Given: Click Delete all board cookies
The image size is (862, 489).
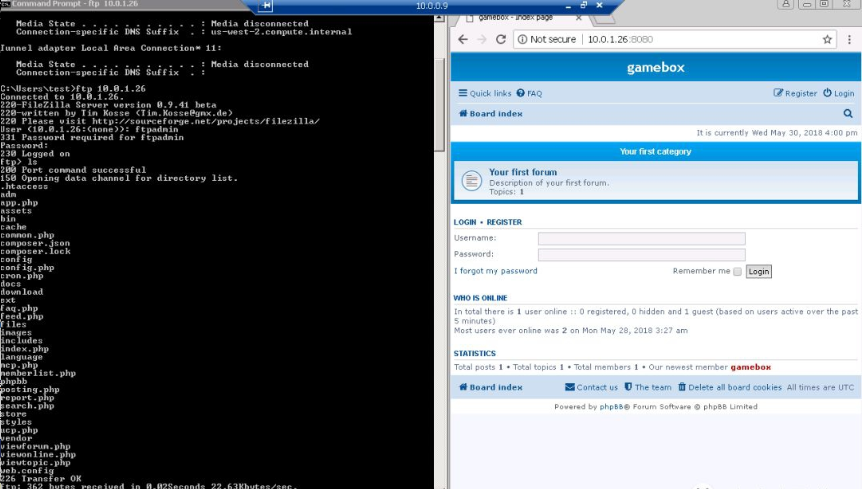Looking at the screenshot, I should (x=730, y=387).
